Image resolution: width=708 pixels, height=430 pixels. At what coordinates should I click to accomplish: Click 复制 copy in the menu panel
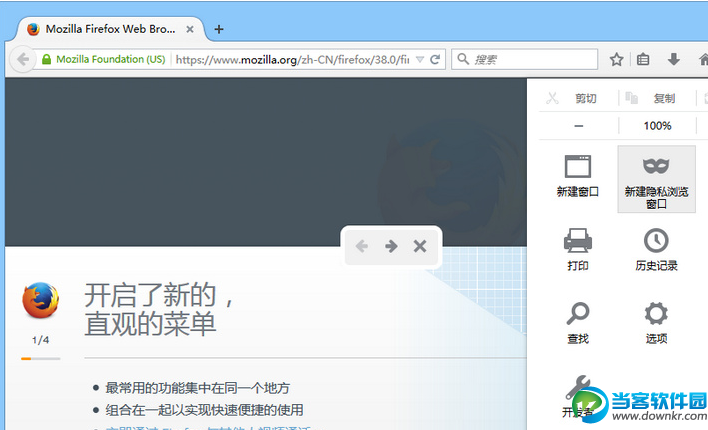[x=665, y=98]
